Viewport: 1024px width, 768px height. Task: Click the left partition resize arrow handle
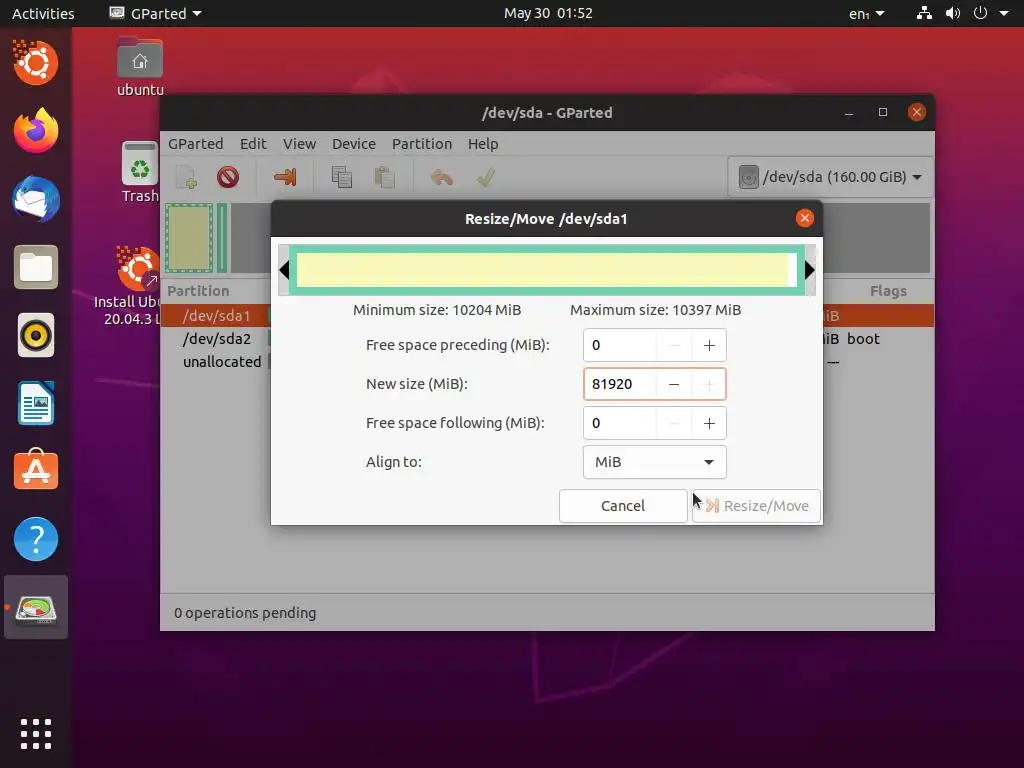[284, 270]
